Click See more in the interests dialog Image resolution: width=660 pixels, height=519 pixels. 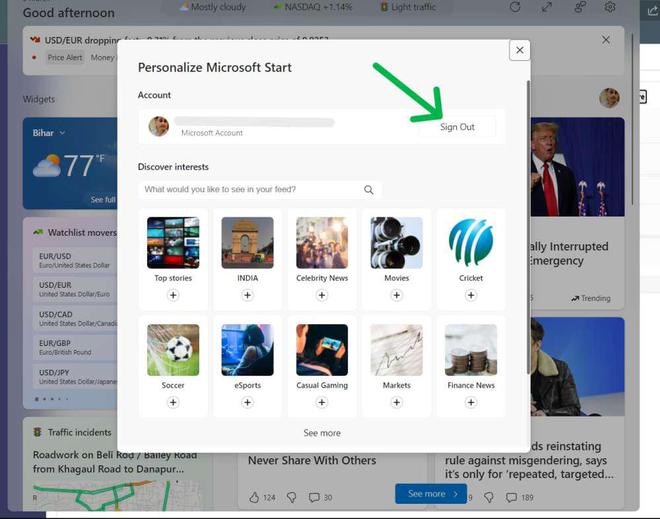pos(322,433)
